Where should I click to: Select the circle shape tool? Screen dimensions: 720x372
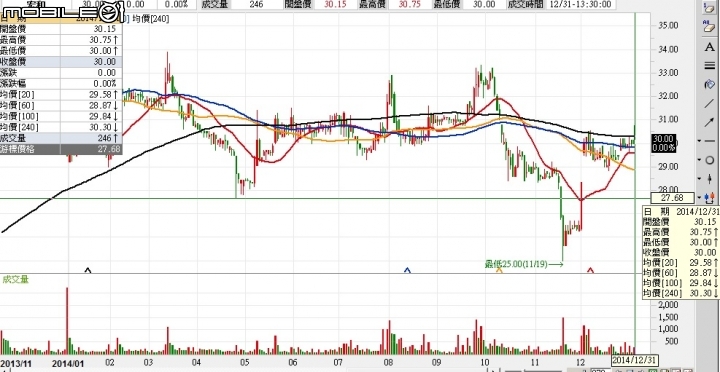pos(710,160)
